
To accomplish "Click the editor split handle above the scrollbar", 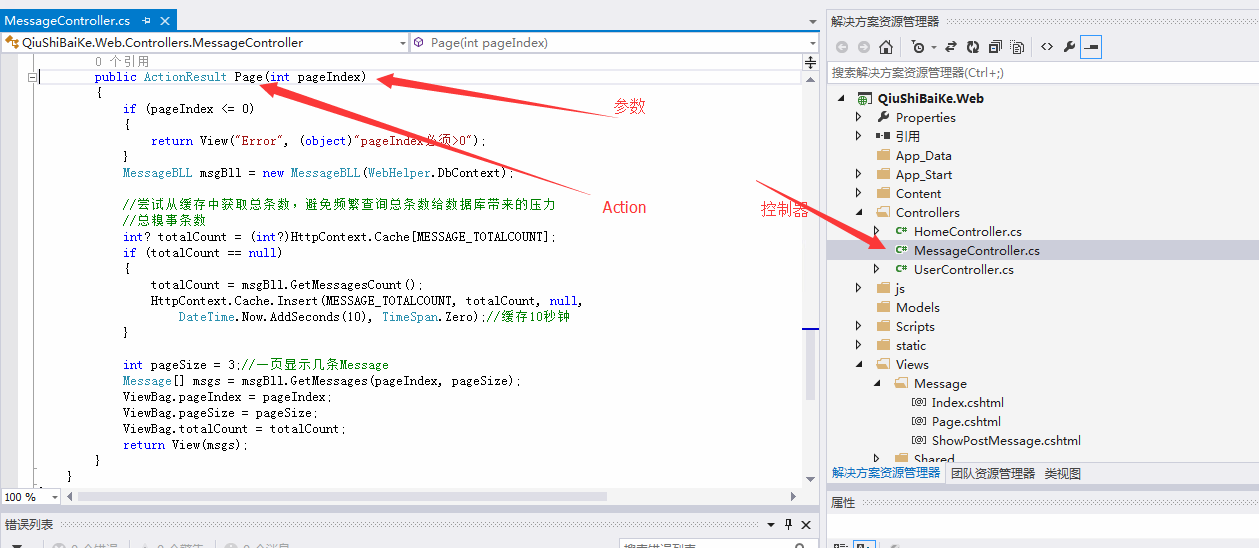I will (811, 62).
